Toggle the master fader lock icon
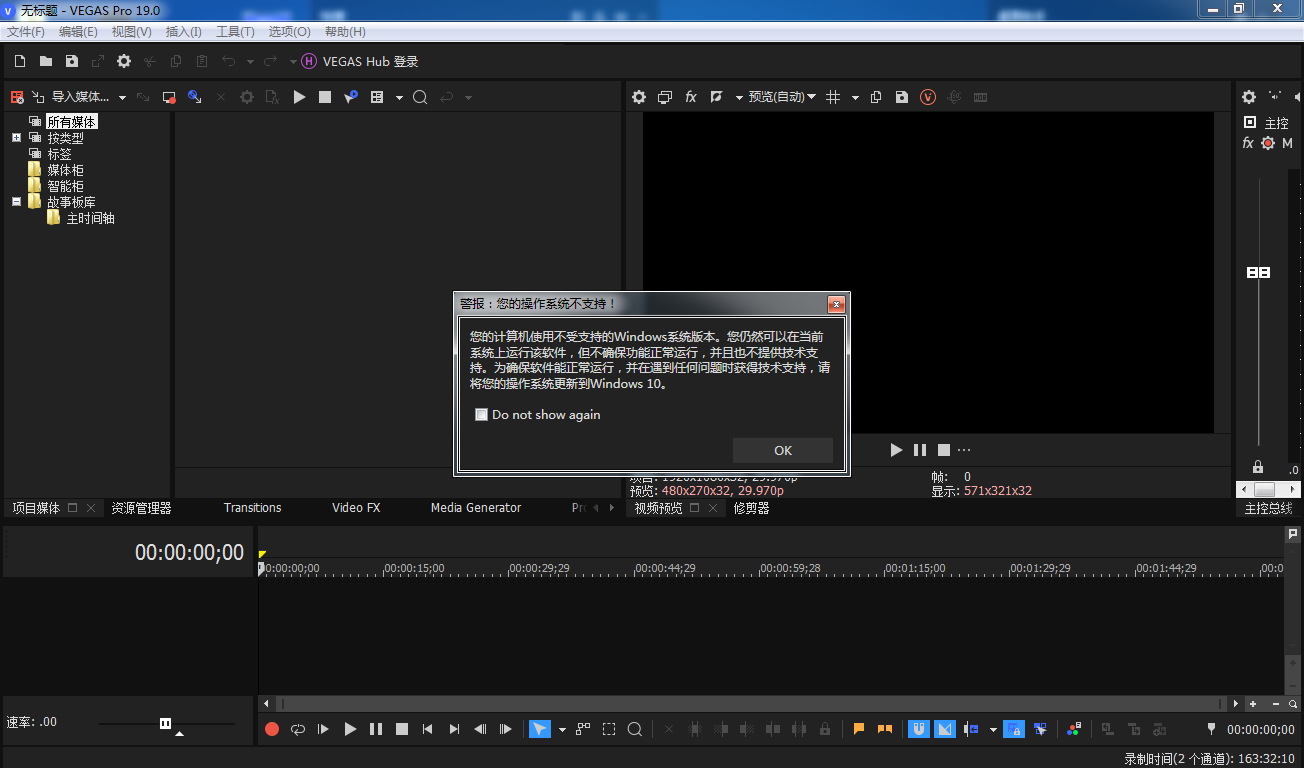The height and width of the screenshot is (768, 1304). pyautogui.click(x=1258, y=467)
